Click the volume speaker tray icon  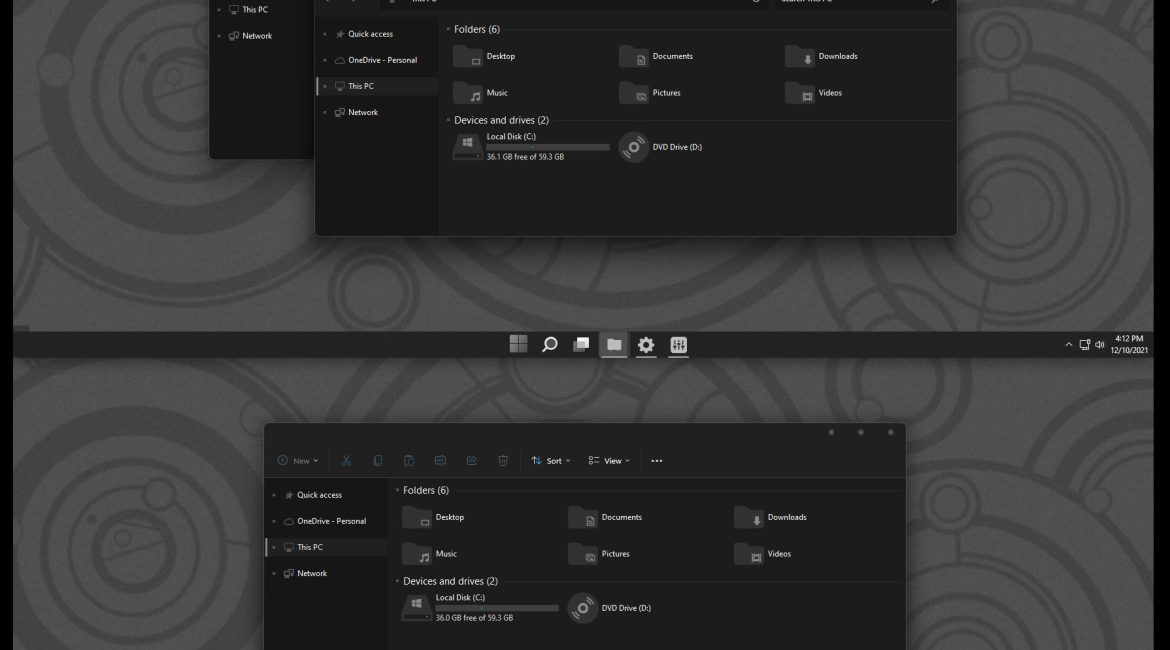click(1100, 345)
